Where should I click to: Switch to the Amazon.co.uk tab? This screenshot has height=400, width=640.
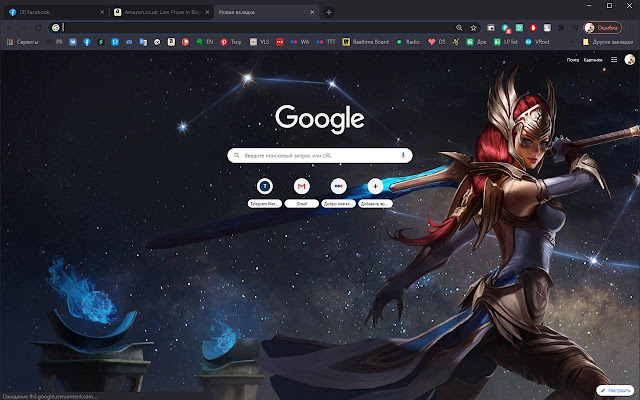[162, 12]
